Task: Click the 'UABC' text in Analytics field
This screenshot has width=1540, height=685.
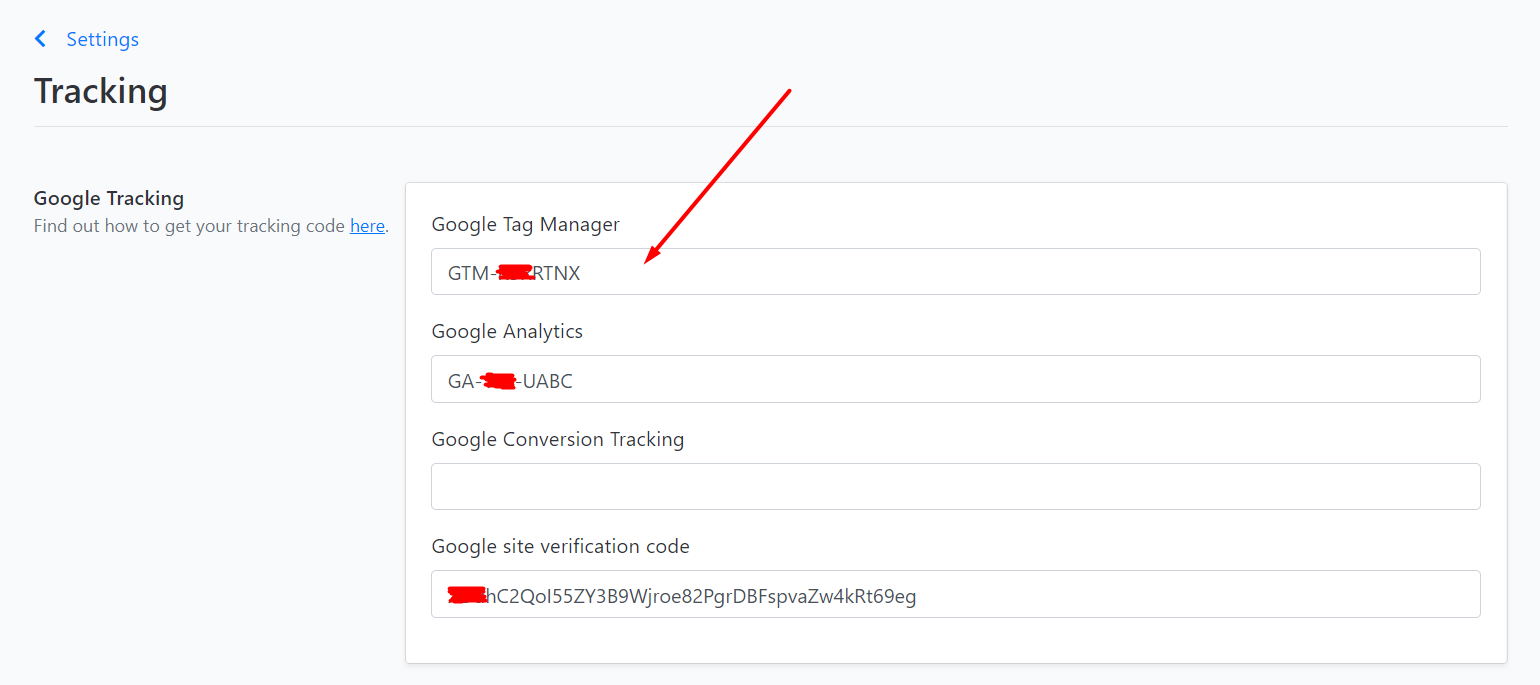Action: coord(548,381)
